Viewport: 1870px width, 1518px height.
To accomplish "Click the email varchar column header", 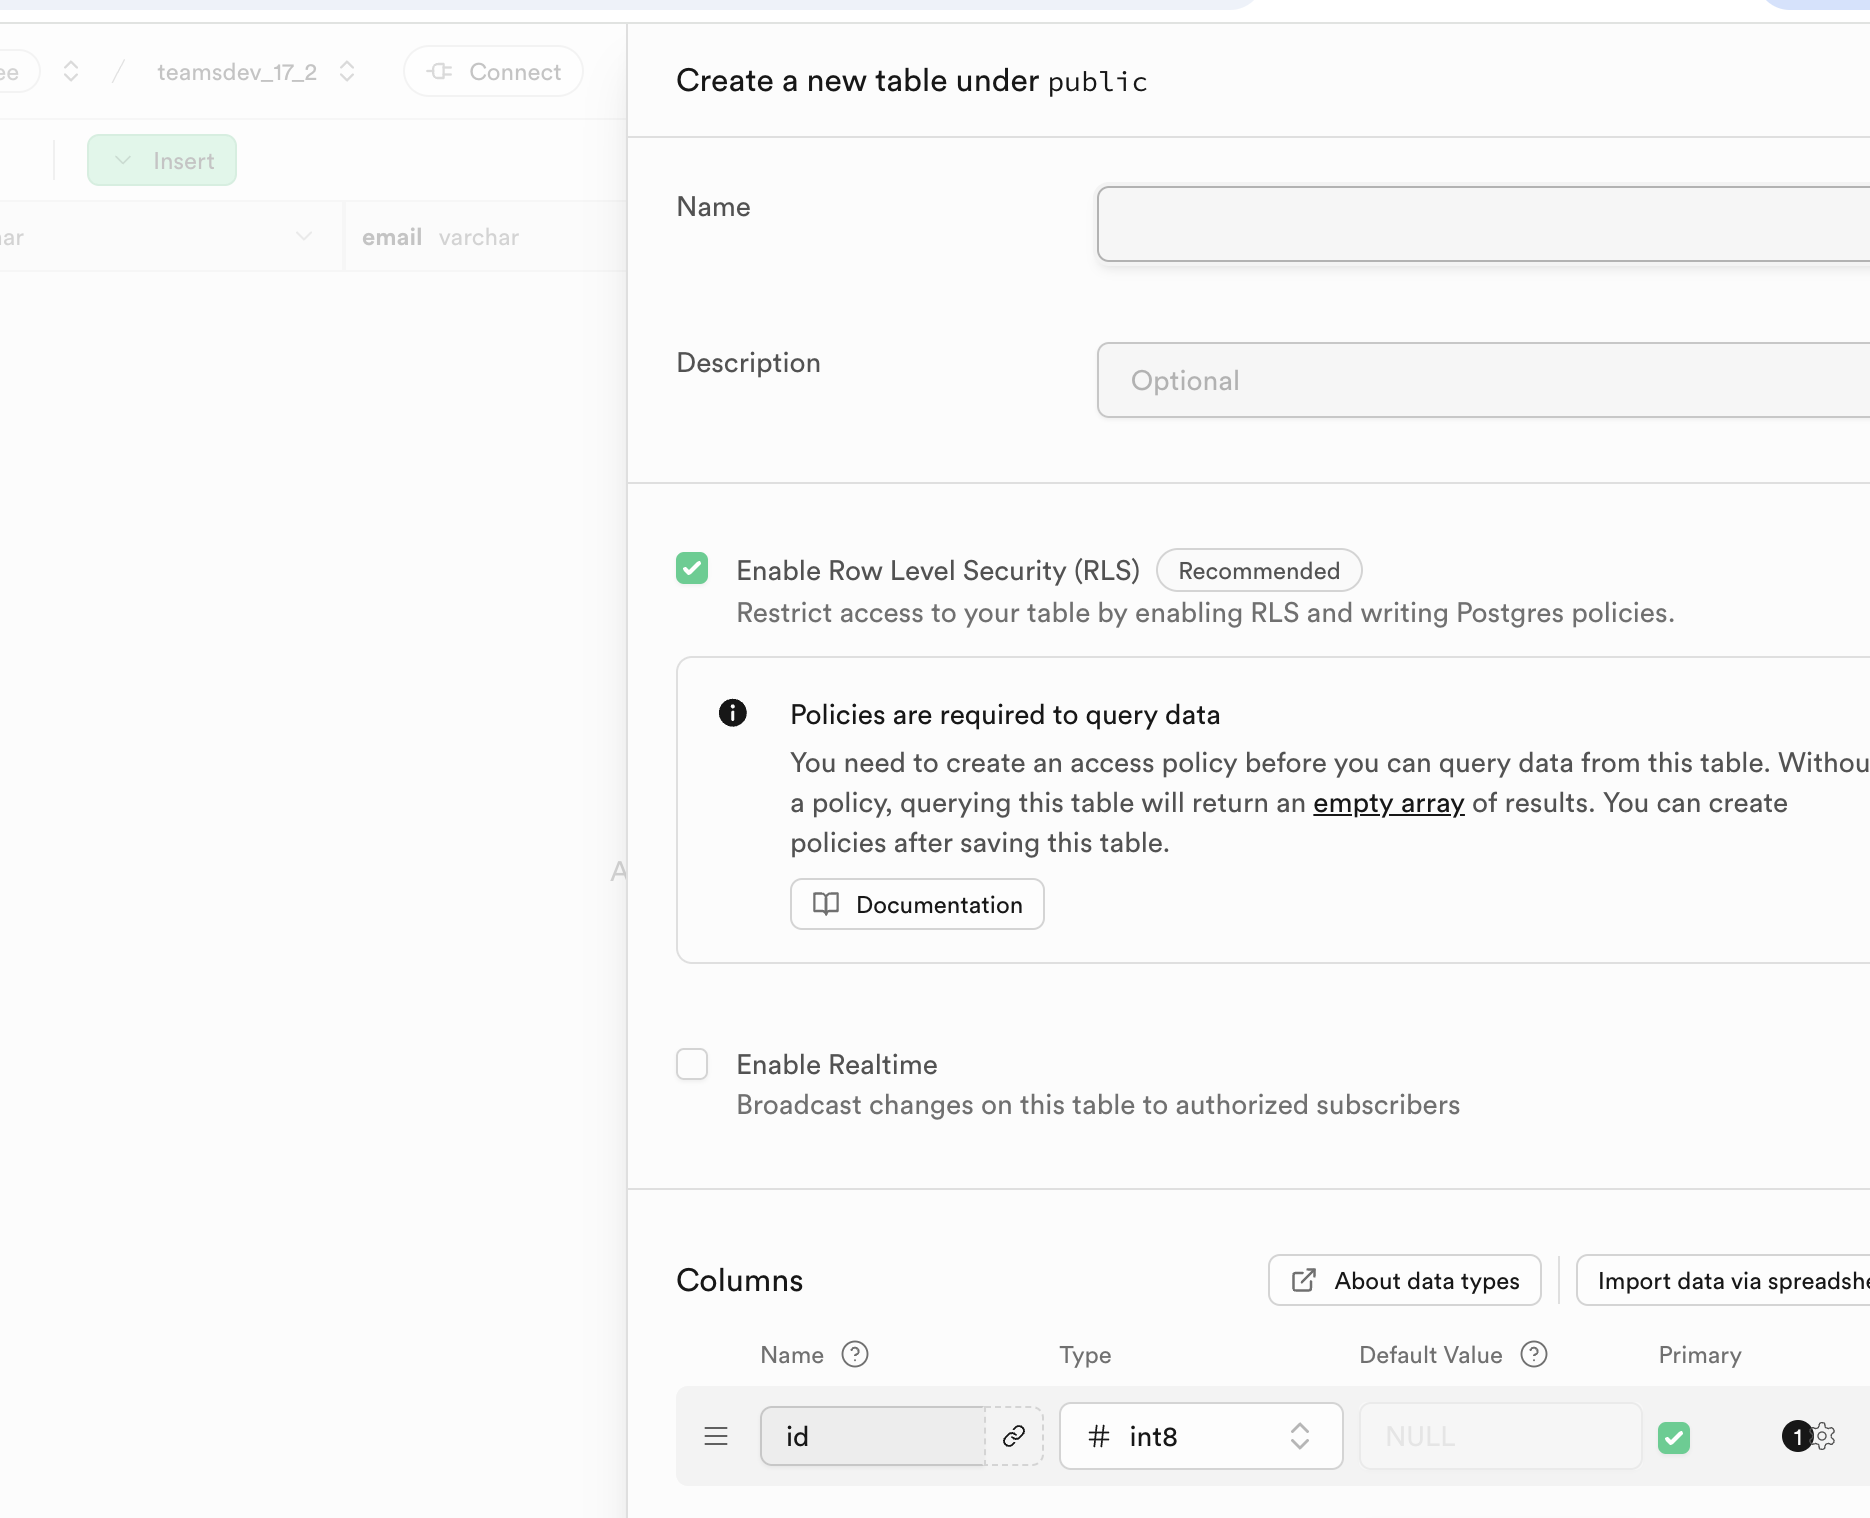I will point(440,237).
